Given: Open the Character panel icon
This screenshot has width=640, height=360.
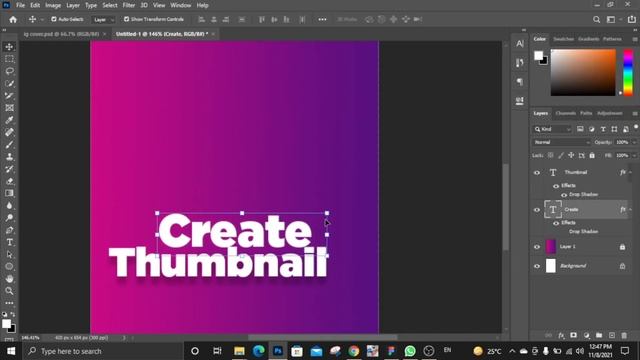Looking at the screenshot, I should click(x=520, y=44).
